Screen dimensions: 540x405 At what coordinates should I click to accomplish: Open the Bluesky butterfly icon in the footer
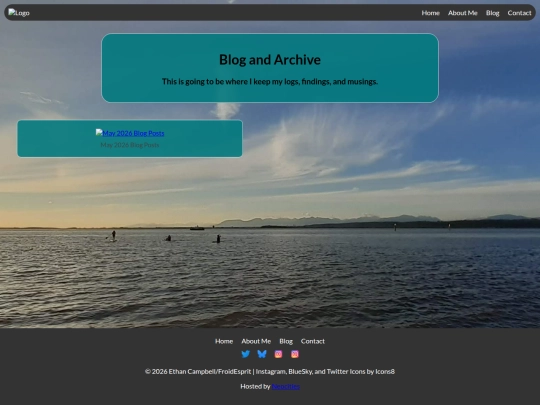pyautogui.click(x=262, y=354)
